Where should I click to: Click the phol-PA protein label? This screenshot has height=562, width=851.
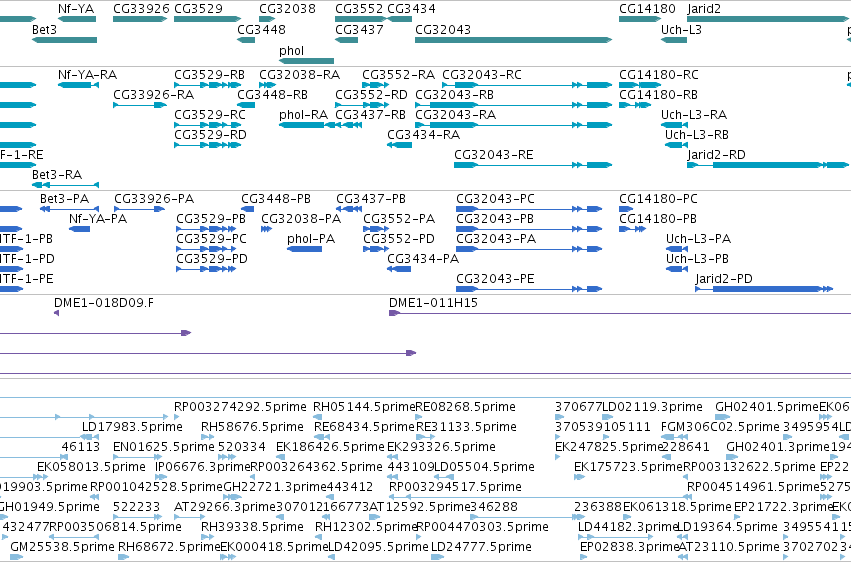[x=311, y=239]
